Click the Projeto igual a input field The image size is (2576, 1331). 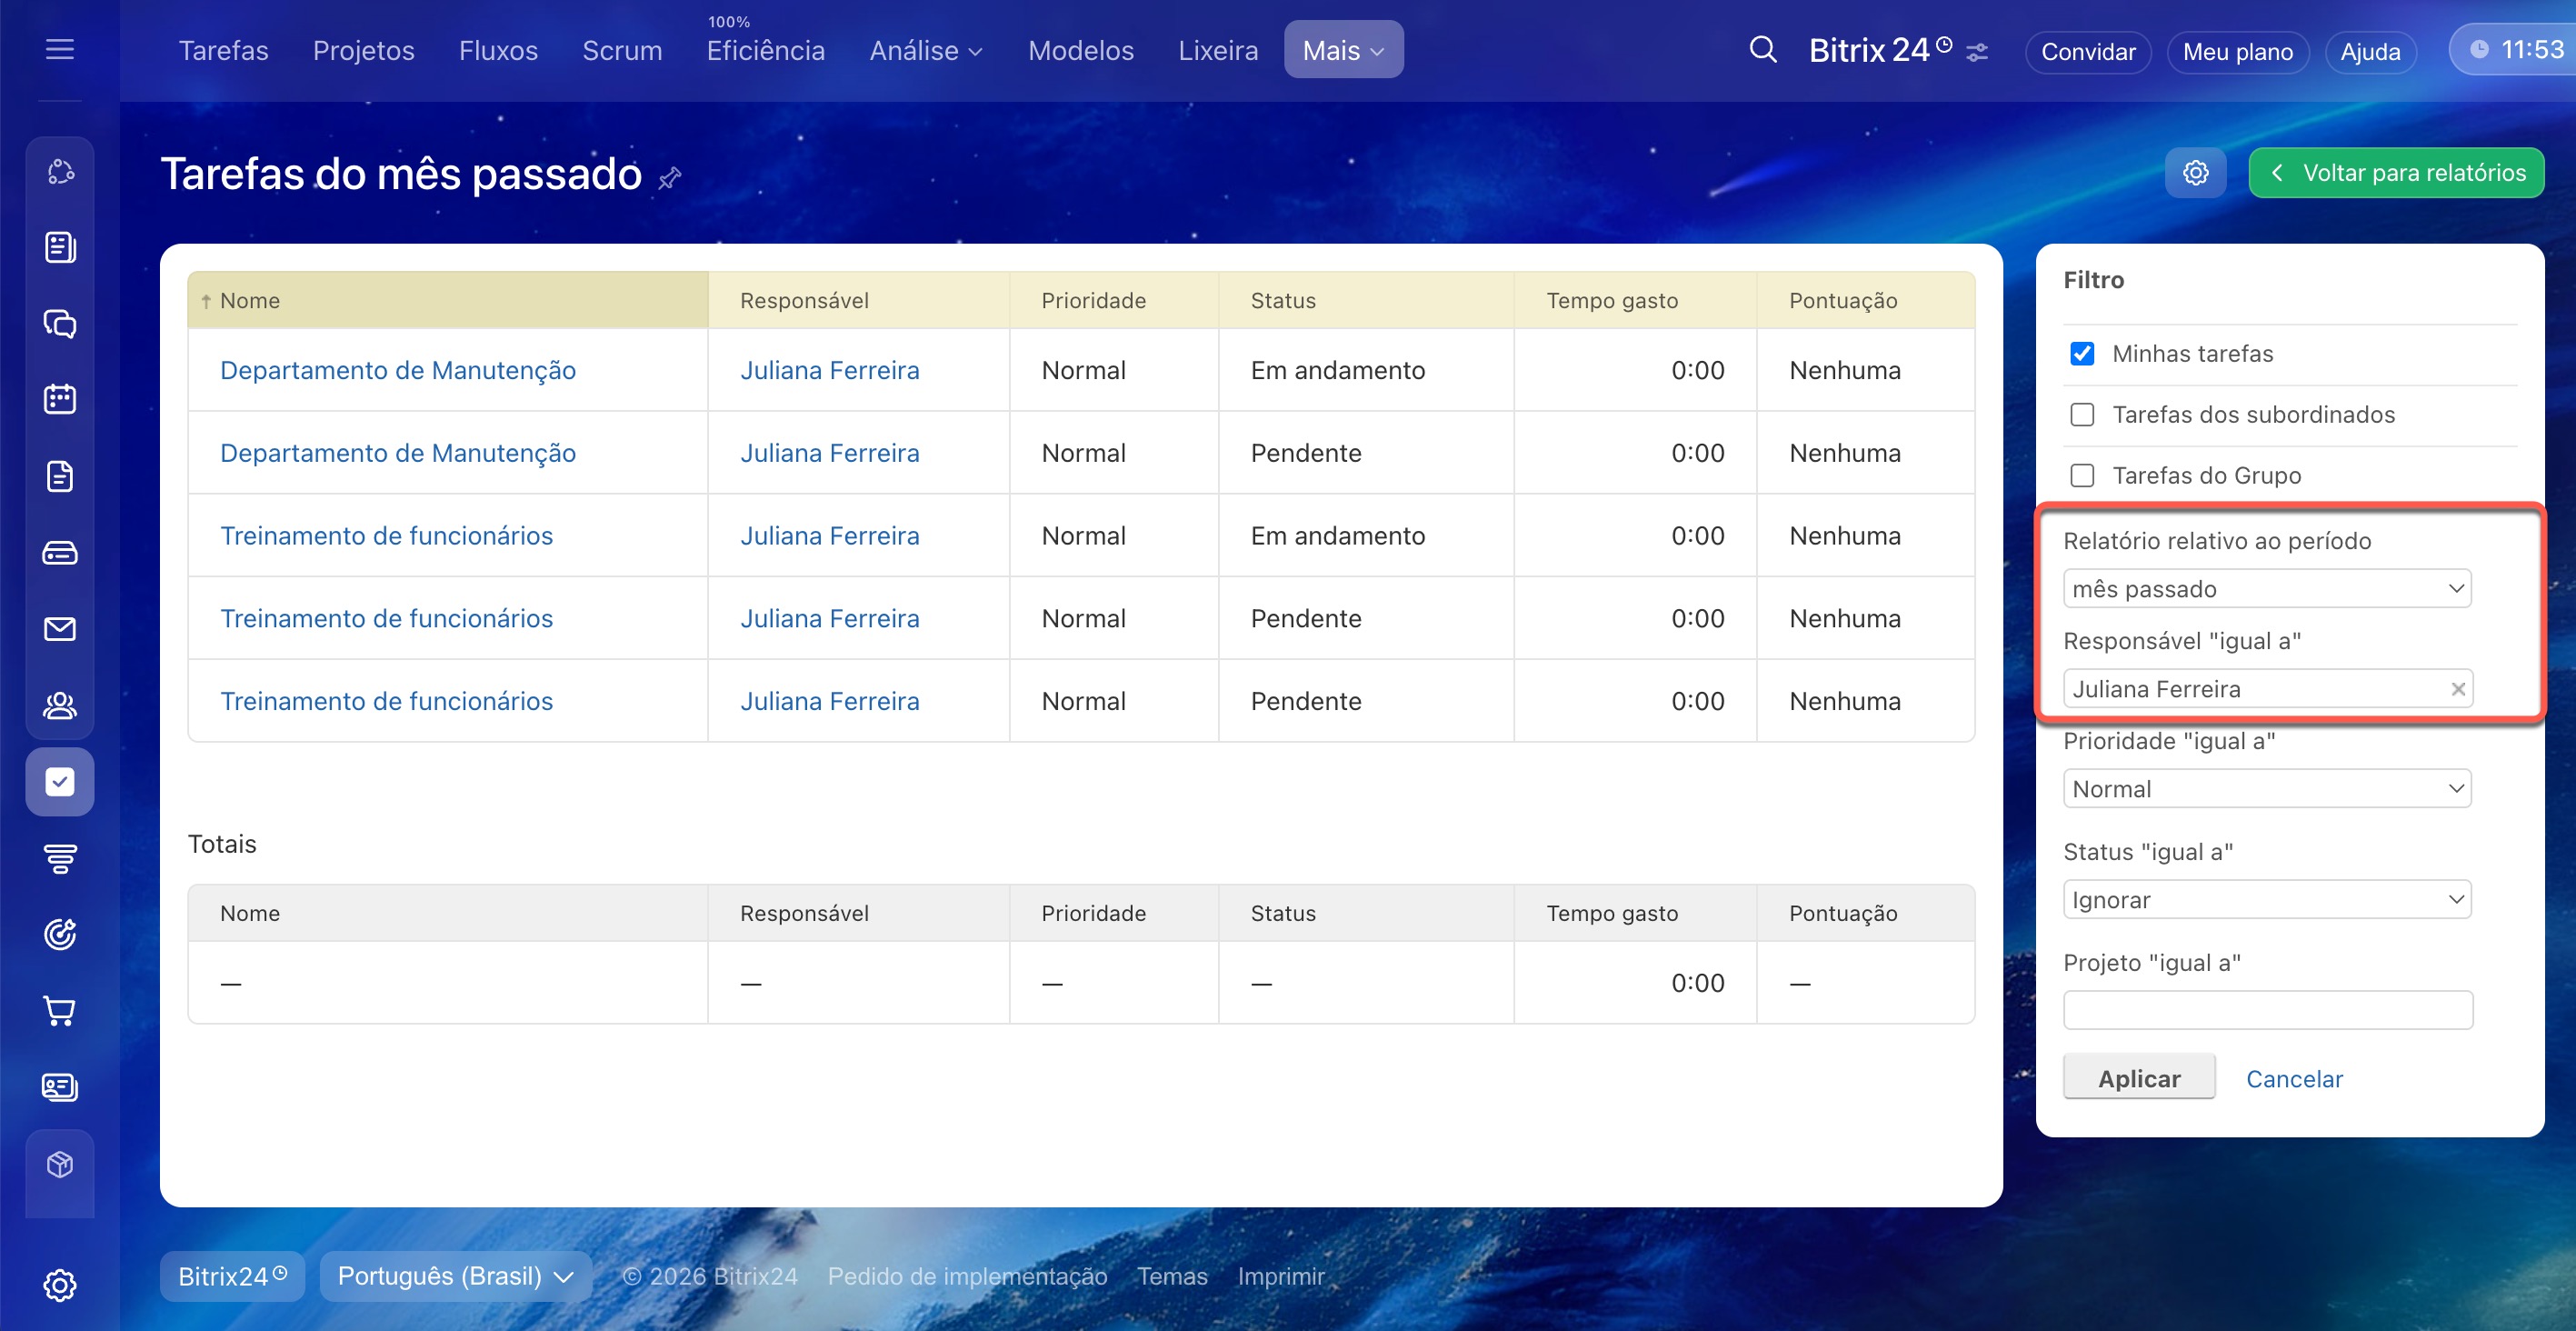click(x=2266, y=1010)
